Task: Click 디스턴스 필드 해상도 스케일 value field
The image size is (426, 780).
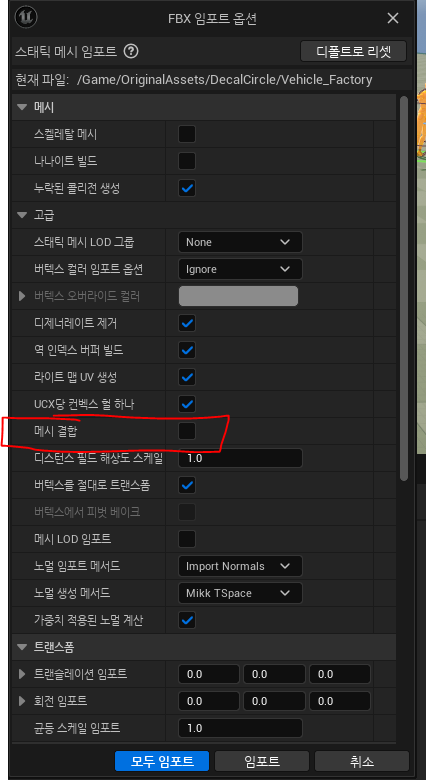Action: pyautogui.click(x=240, y=458)
